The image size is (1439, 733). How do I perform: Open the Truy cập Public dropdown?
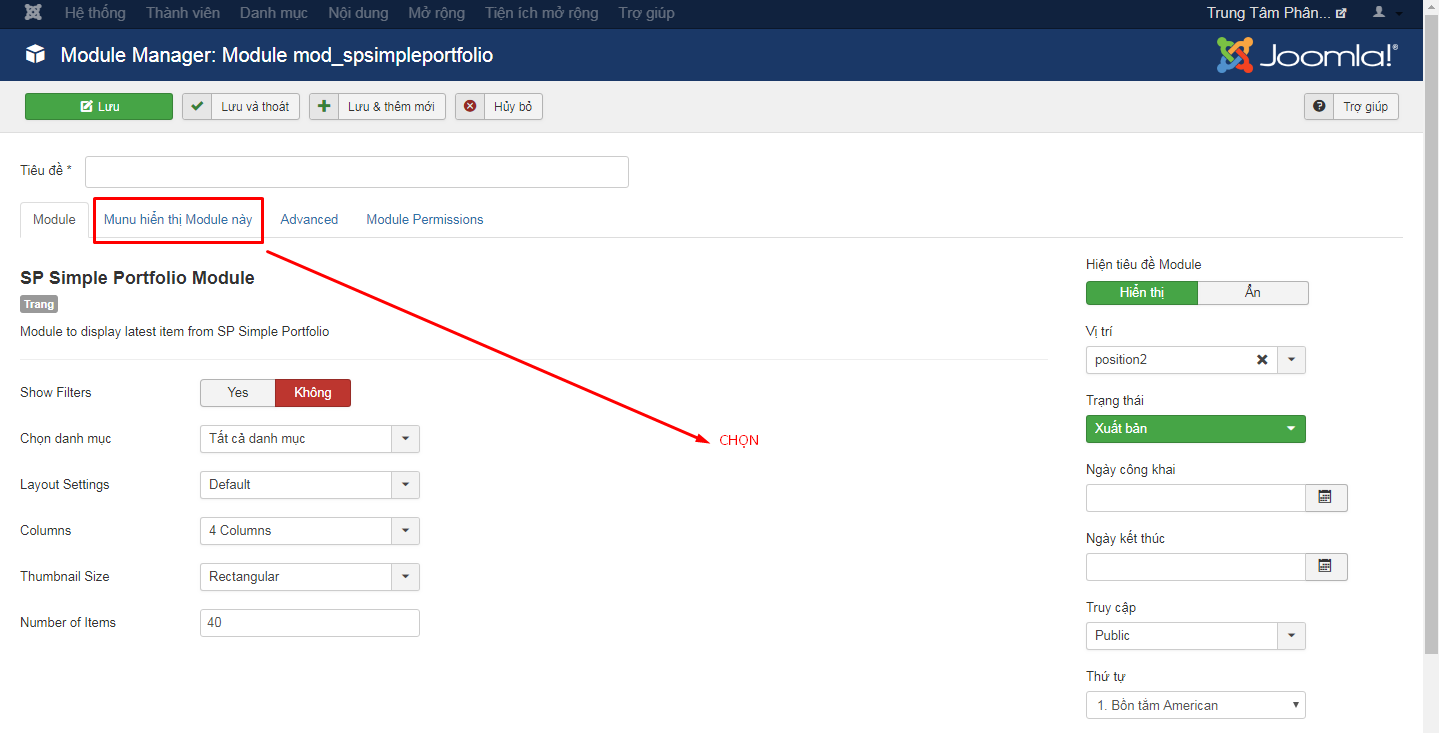pos(1196,635)
